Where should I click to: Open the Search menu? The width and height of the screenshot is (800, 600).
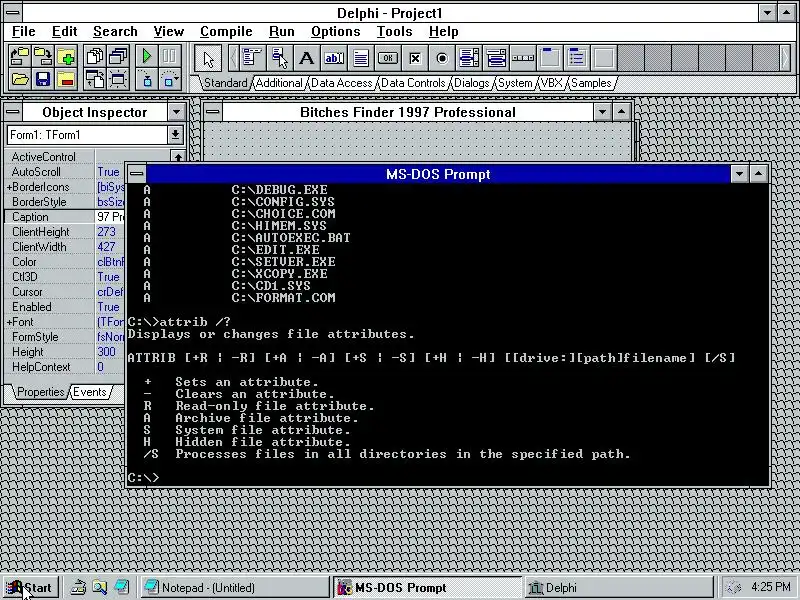[115, 32]
